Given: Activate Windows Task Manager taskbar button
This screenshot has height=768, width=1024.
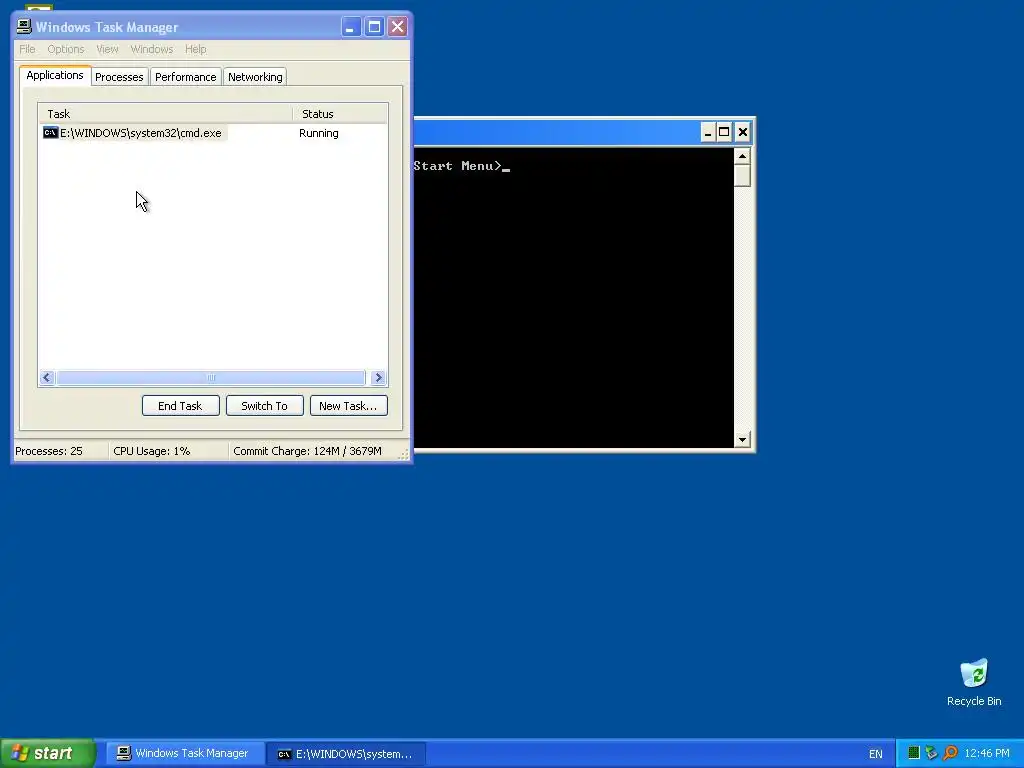Looking at the screenshot, I should 185,753.
